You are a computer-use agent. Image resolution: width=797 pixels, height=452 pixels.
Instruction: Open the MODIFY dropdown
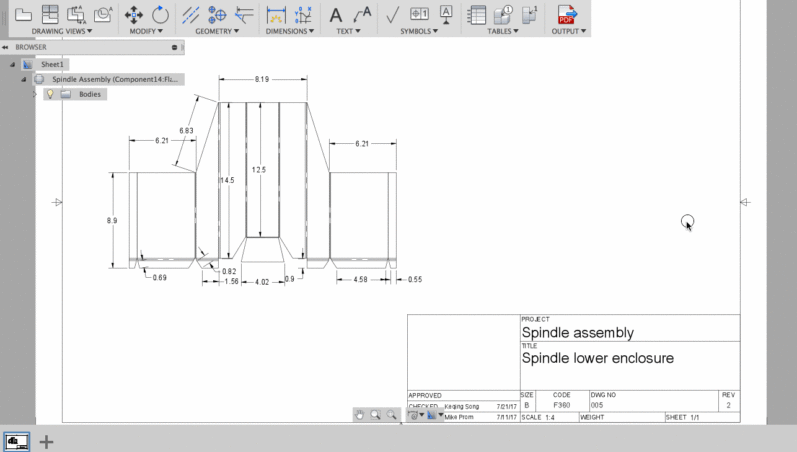[x=146, y=31]
